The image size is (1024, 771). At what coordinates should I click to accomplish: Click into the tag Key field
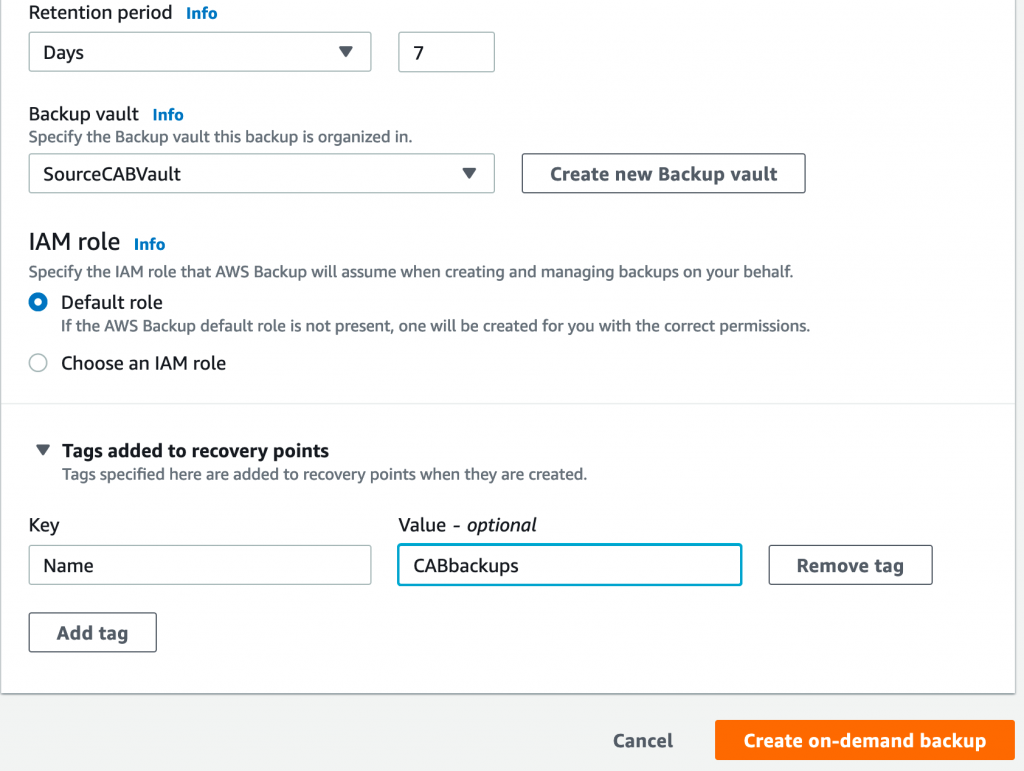pyautogui.click(x=199, y=564)
